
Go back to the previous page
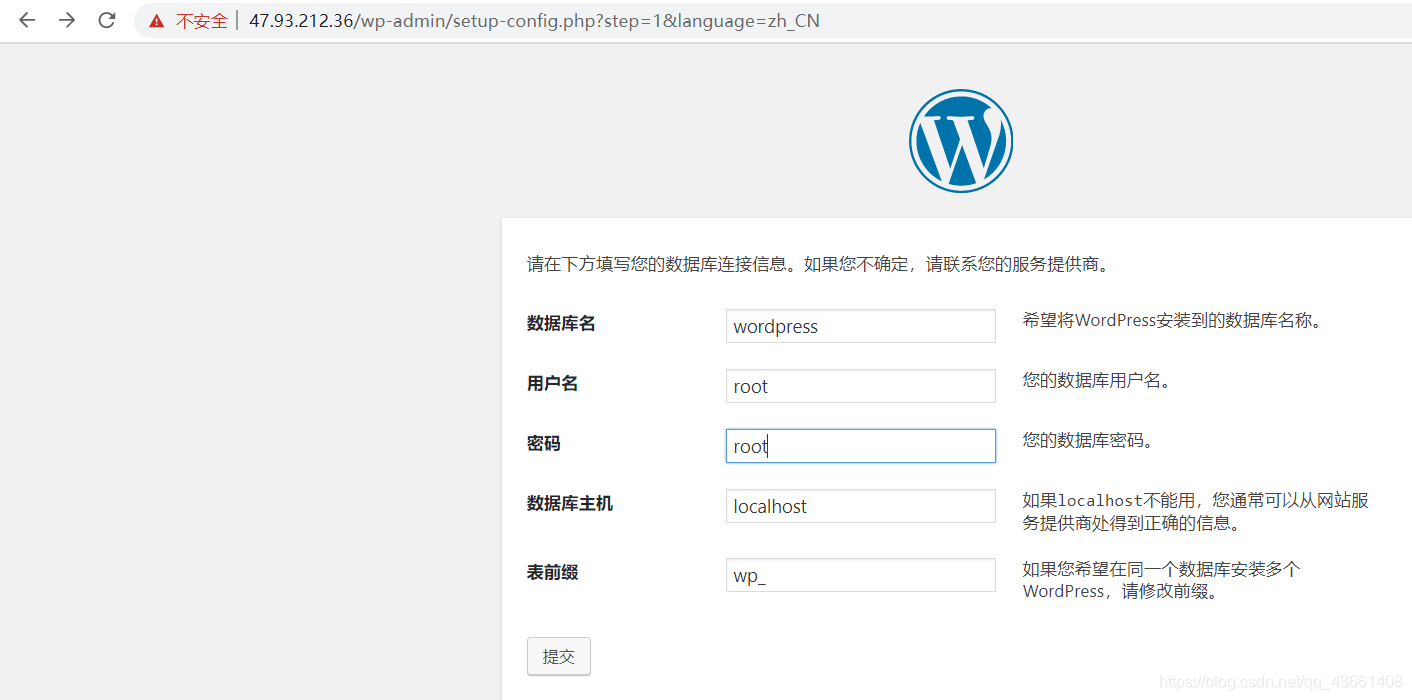(27, 20)
